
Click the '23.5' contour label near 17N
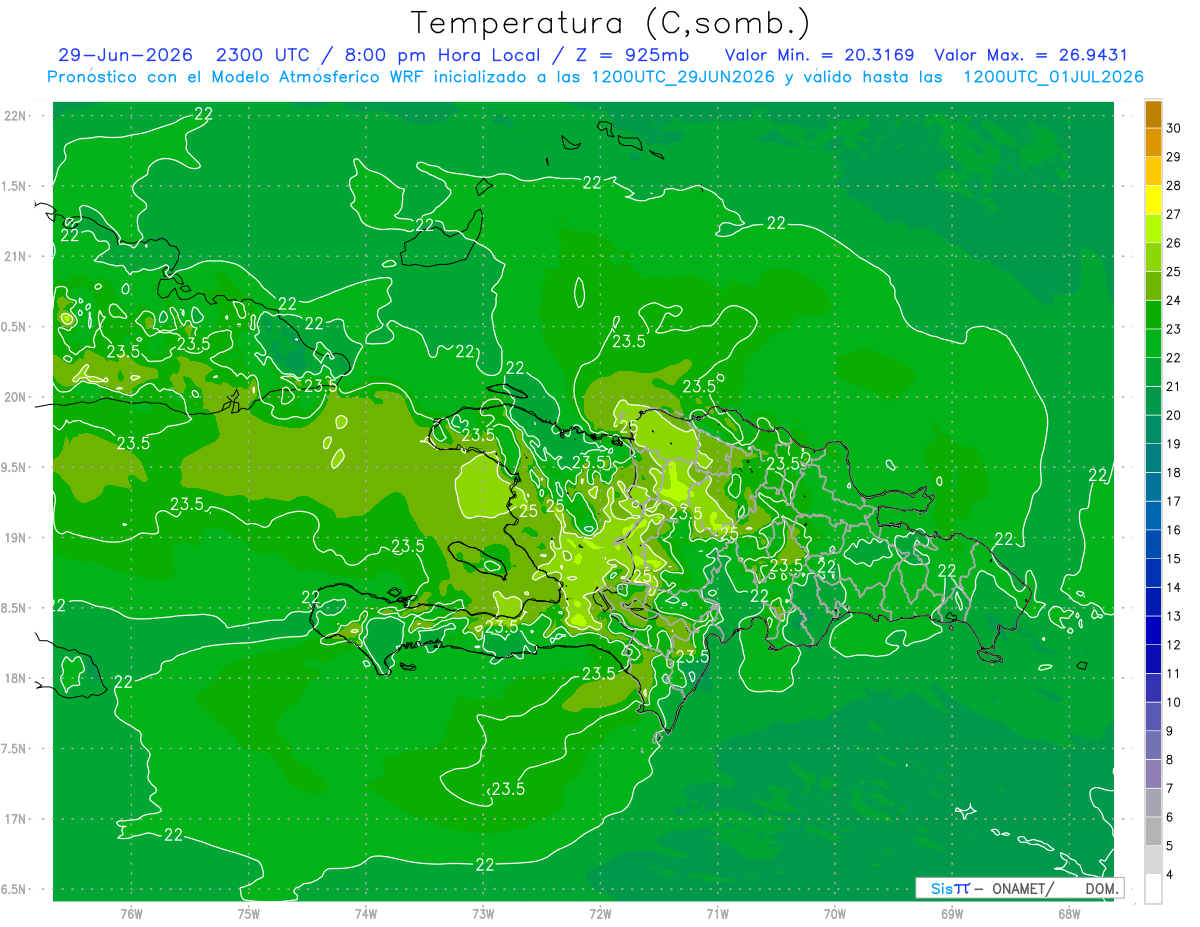pyautogui.click(x=508, y=789)
